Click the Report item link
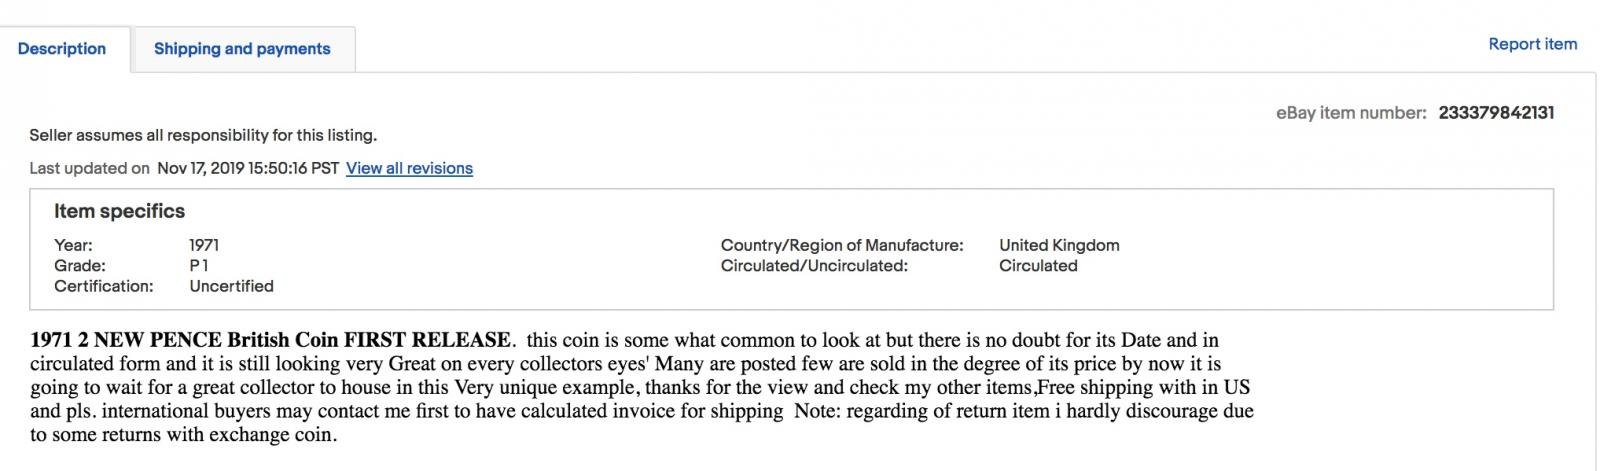The height and width of the screenshot is (471, 1600). point(1532,44)
